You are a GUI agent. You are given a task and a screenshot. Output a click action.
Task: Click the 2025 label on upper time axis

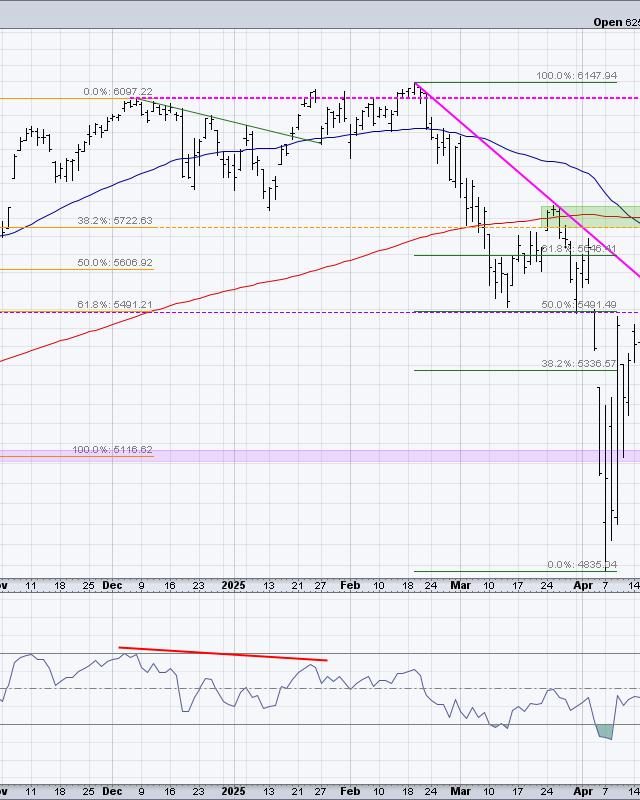coord(233,586)
